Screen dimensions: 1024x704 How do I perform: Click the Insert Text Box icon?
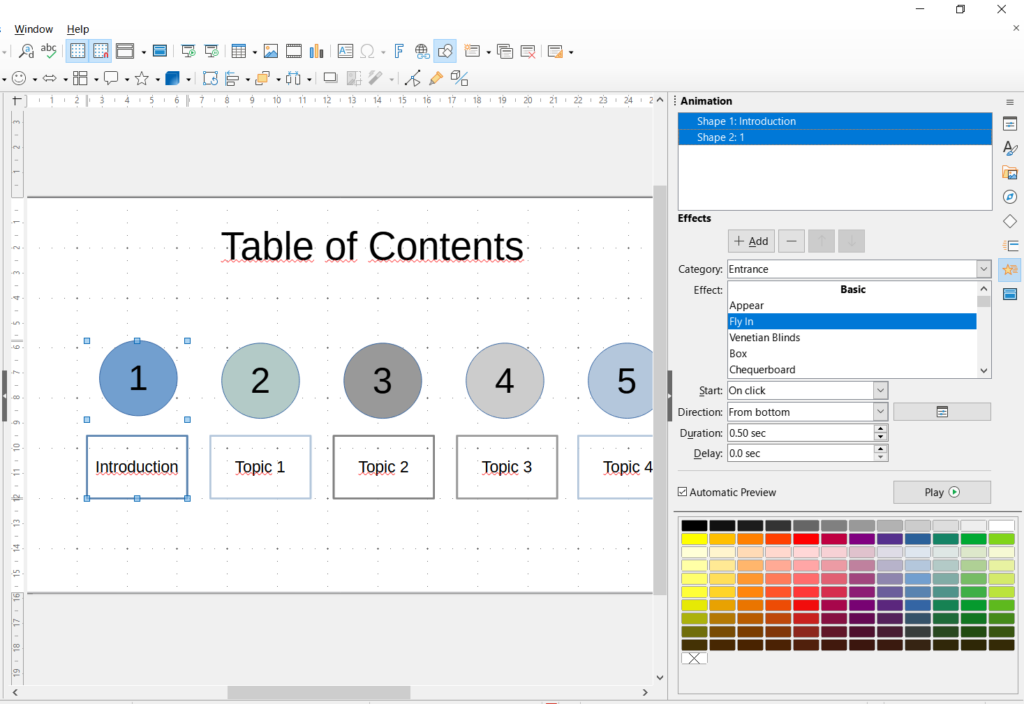pyautogui.click(x=345, y=51)
